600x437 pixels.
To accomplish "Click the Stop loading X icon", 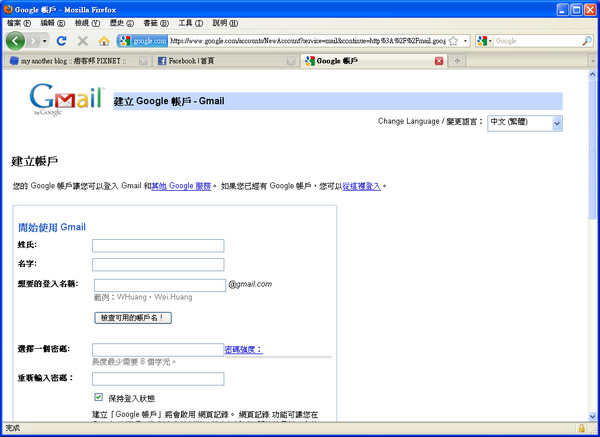I will [x=83, y=41].
